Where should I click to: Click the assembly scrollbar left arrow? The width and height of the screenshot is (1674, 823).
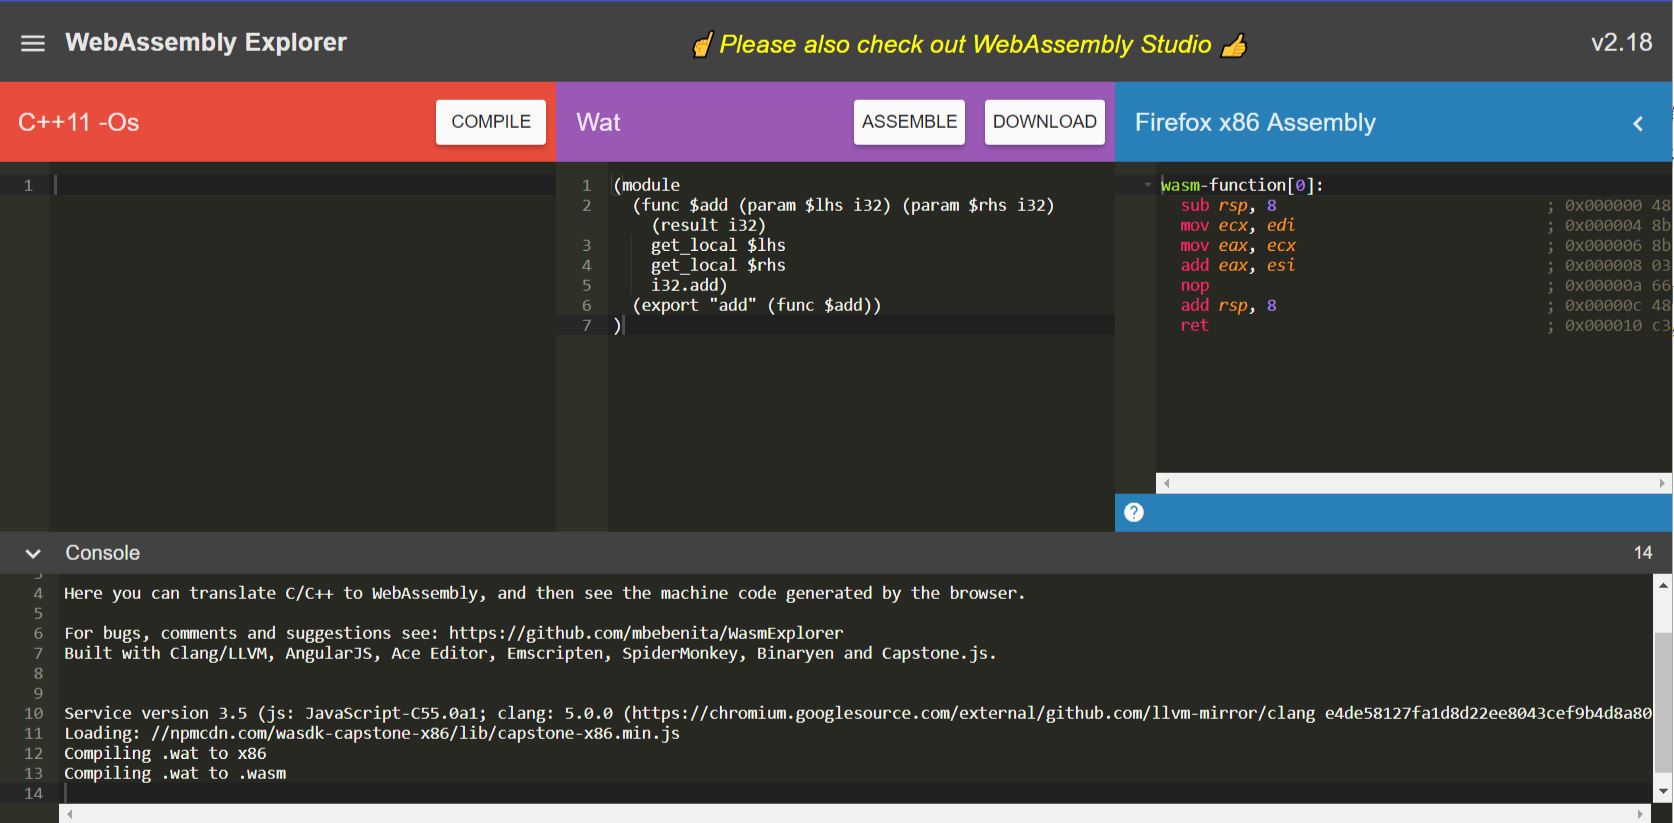1166,483
